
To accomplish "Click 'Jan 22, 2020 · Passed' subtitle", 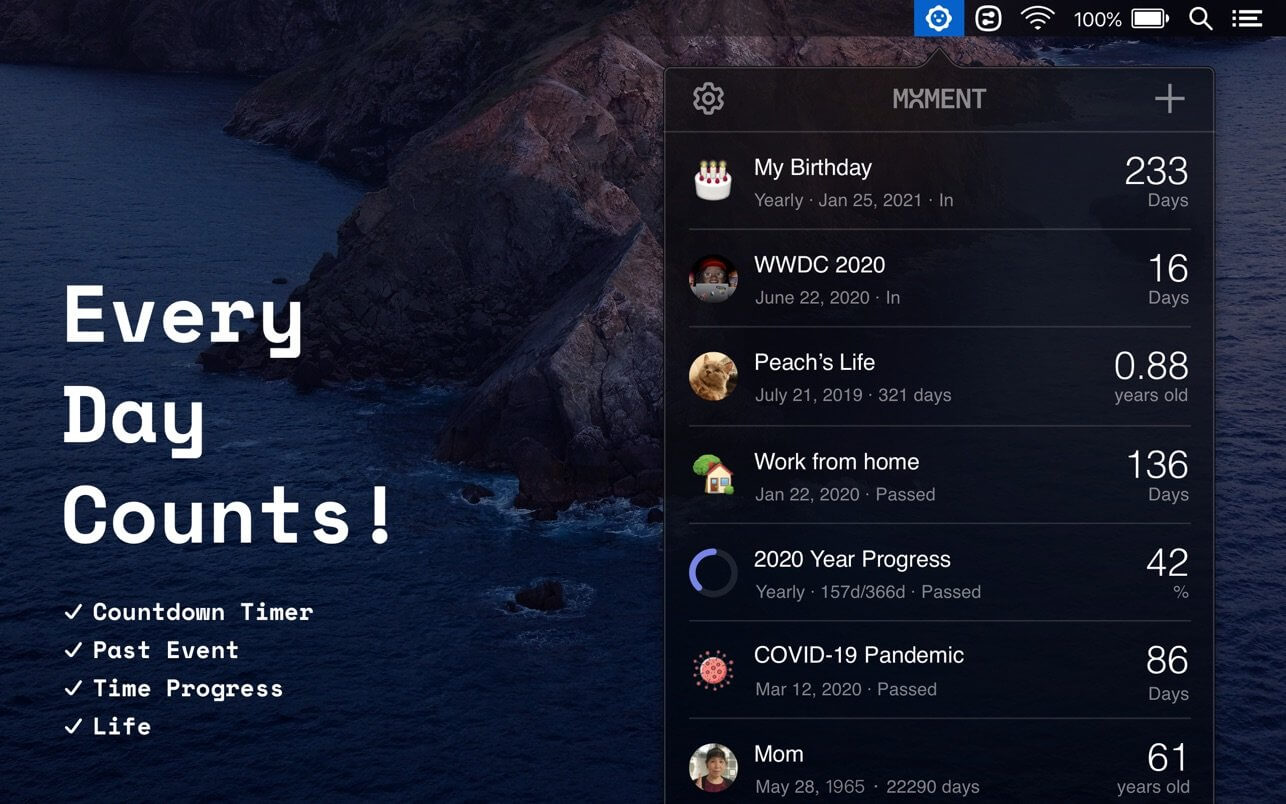I will (x=845, y=494).
